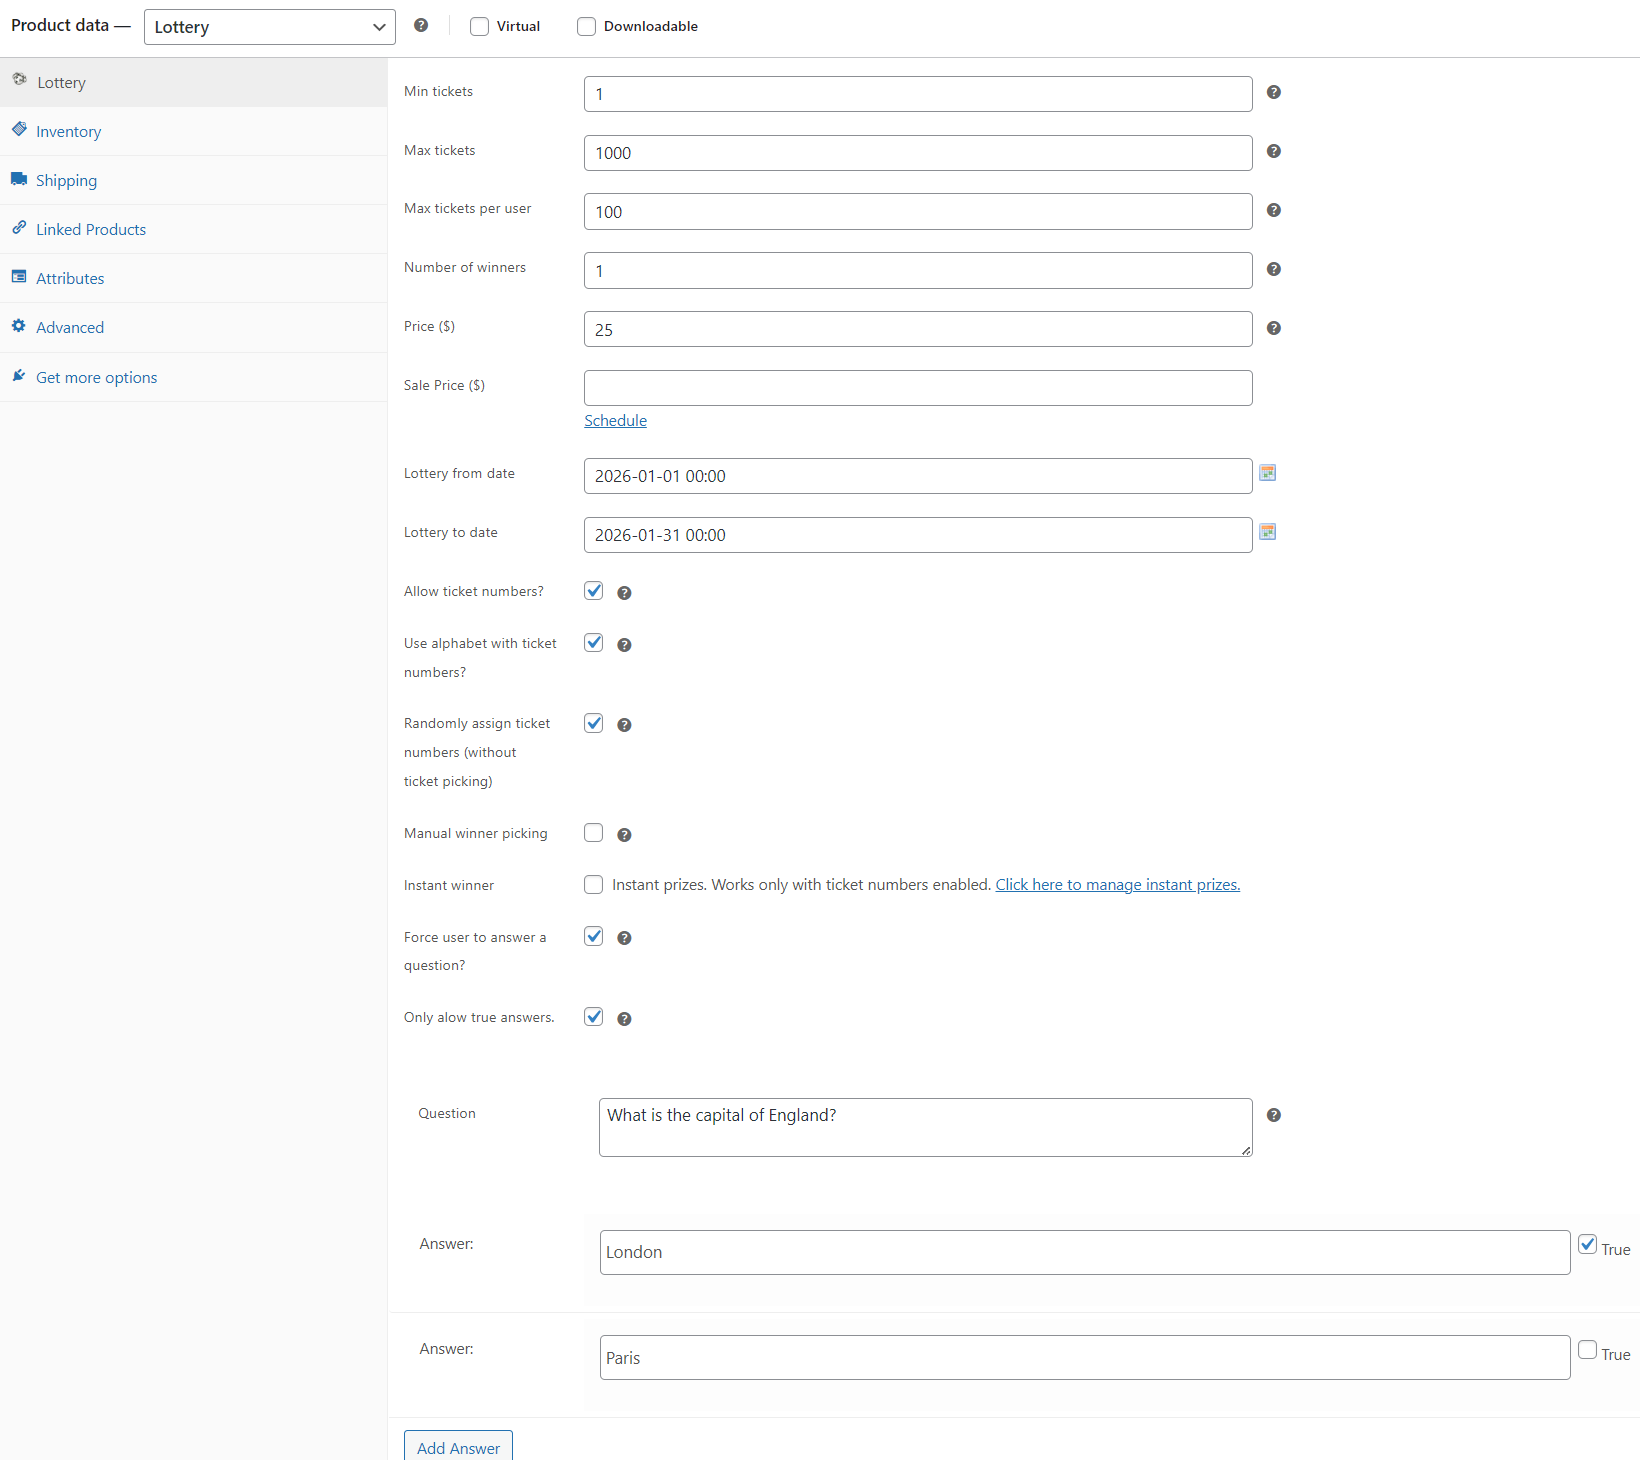Switch to the Linked Products tab
Screen dimensions: 1640x1460
pyautogui.click(x=90, y=230)
